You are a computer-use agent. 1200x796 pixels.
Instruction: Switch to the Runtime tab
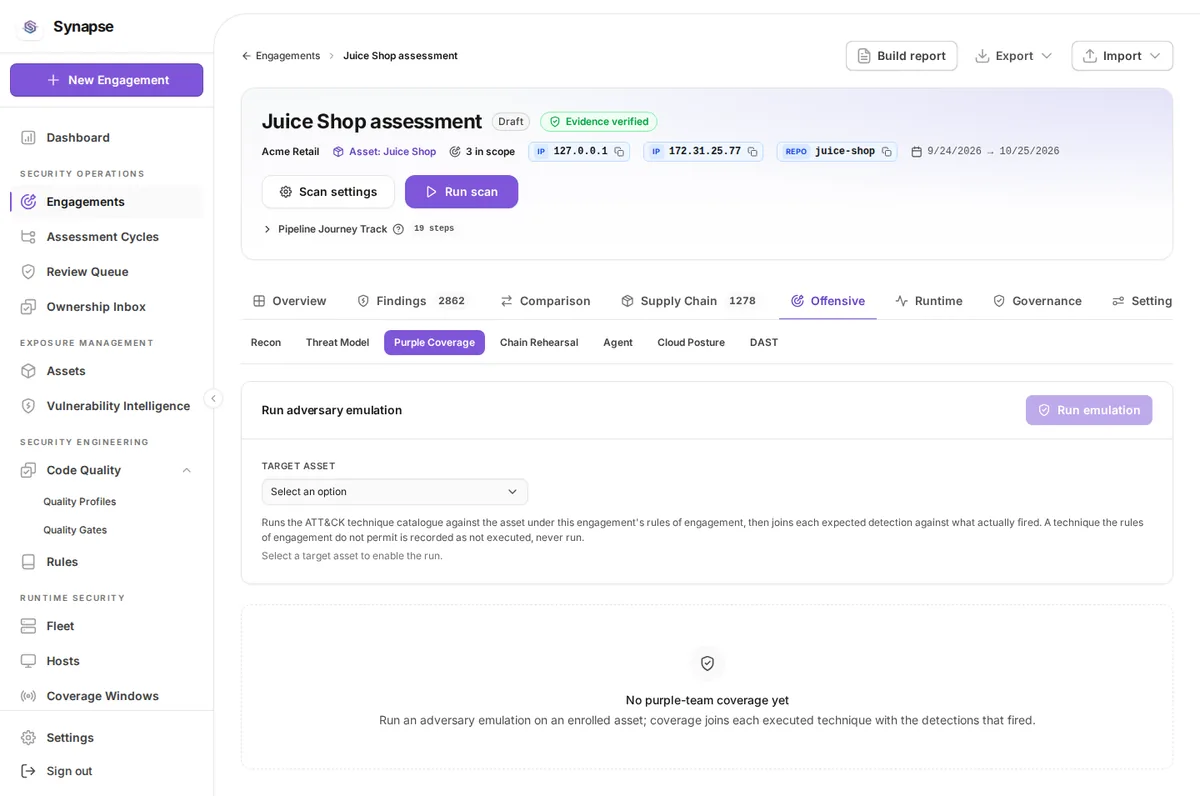929,301
